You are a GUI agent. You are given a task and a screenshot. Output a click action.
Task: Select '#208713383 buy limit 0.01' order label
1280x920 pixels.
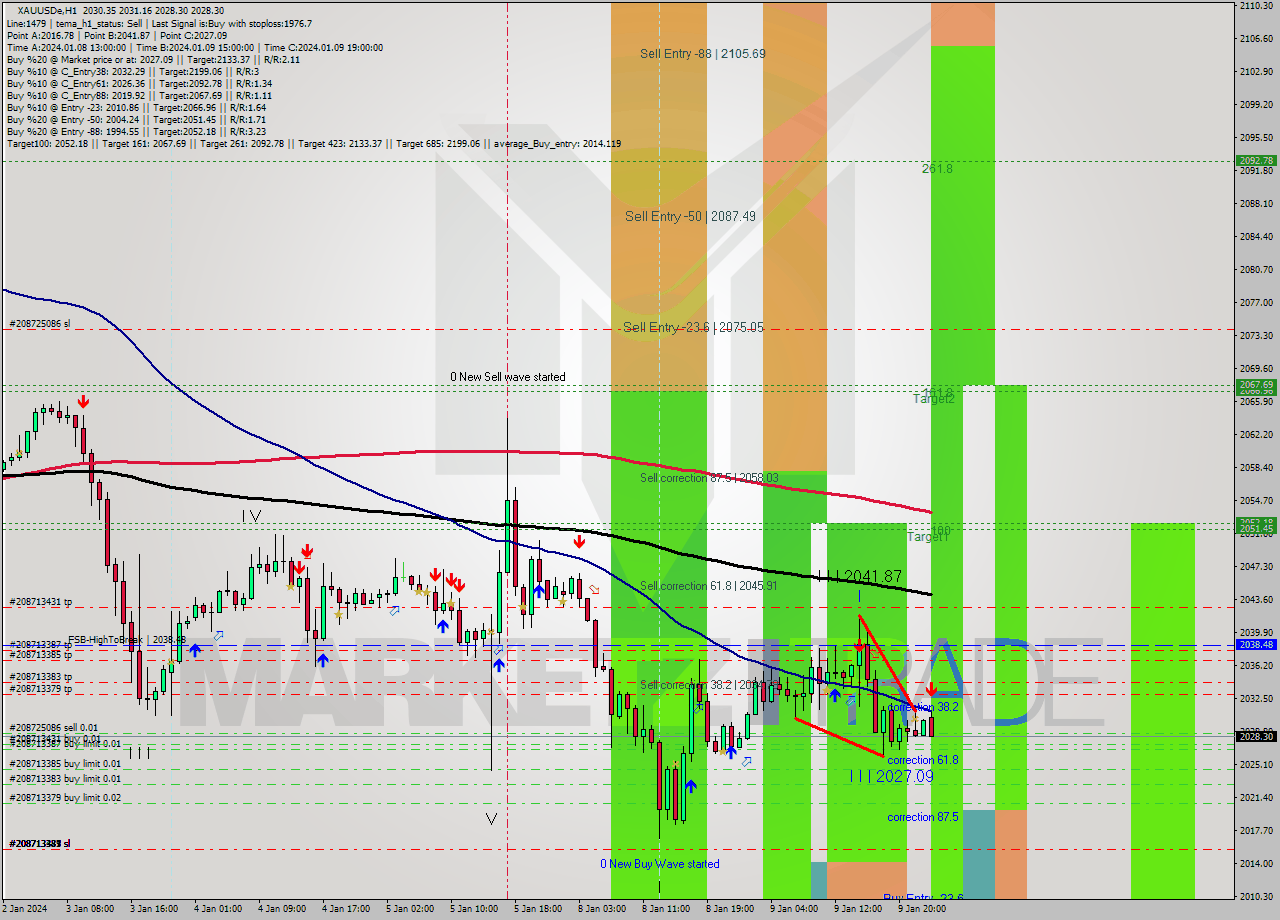pyautogui.click(x=65, y=778)
